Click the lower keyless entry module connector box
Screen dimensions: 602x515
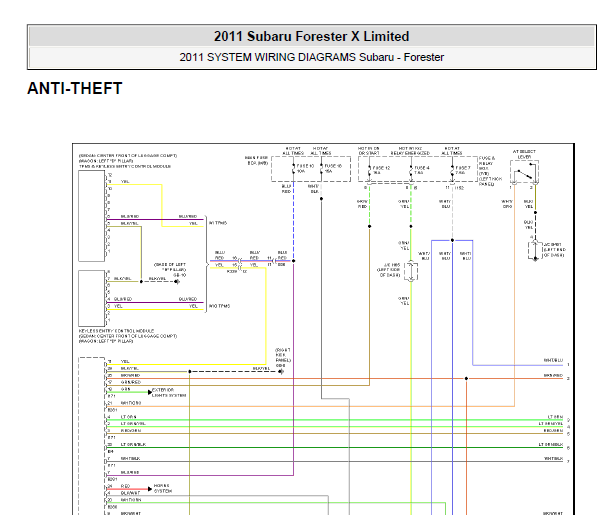91,298
